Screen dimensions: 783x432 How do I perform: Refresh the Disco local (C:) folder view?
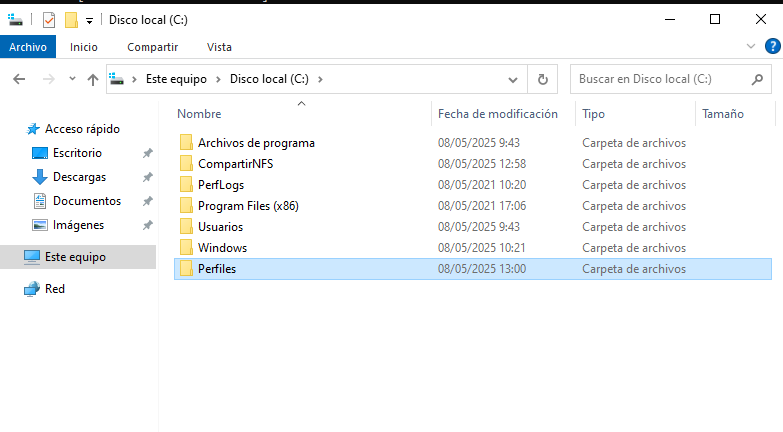coord(542,79)
